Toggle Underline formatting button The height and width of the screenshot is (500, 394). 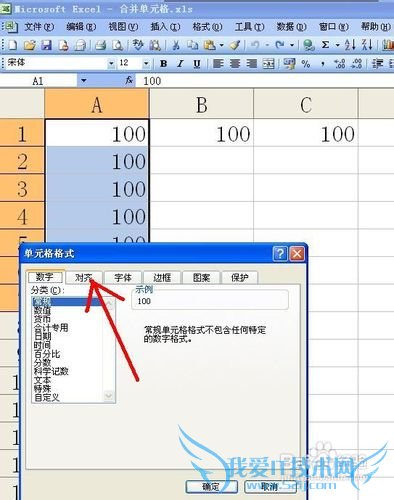(197, 63)
